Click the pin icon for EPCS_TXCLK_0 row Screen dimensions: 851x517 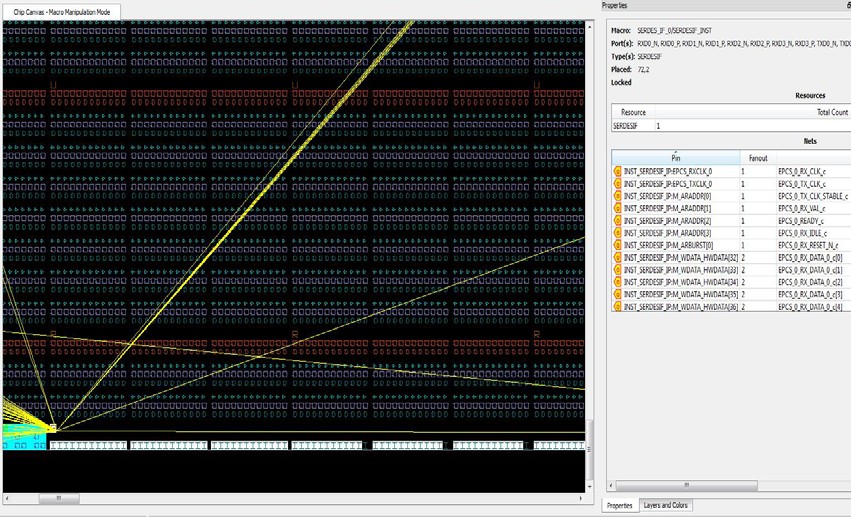pyautogui.click(x=617, y=184)
